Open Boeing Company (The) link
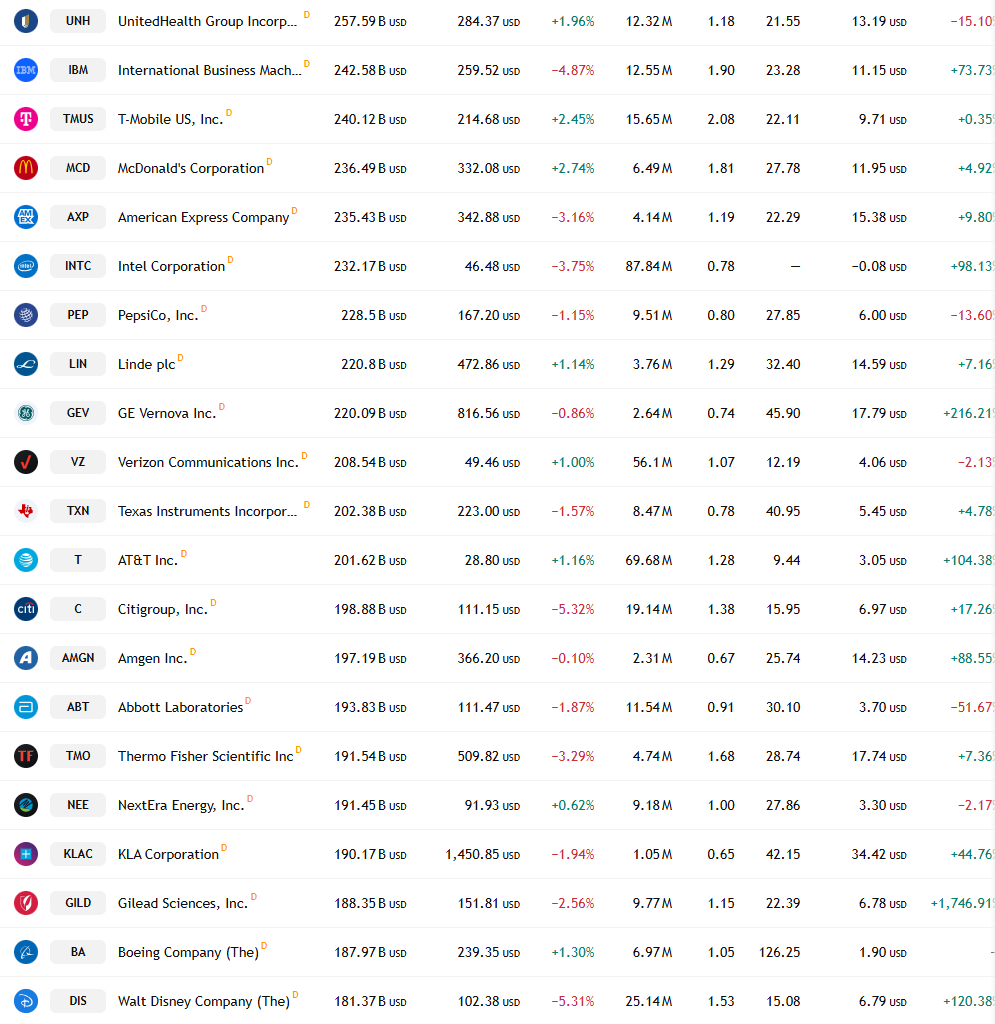This screenshot has width=995, height=1024. [188, 952]
